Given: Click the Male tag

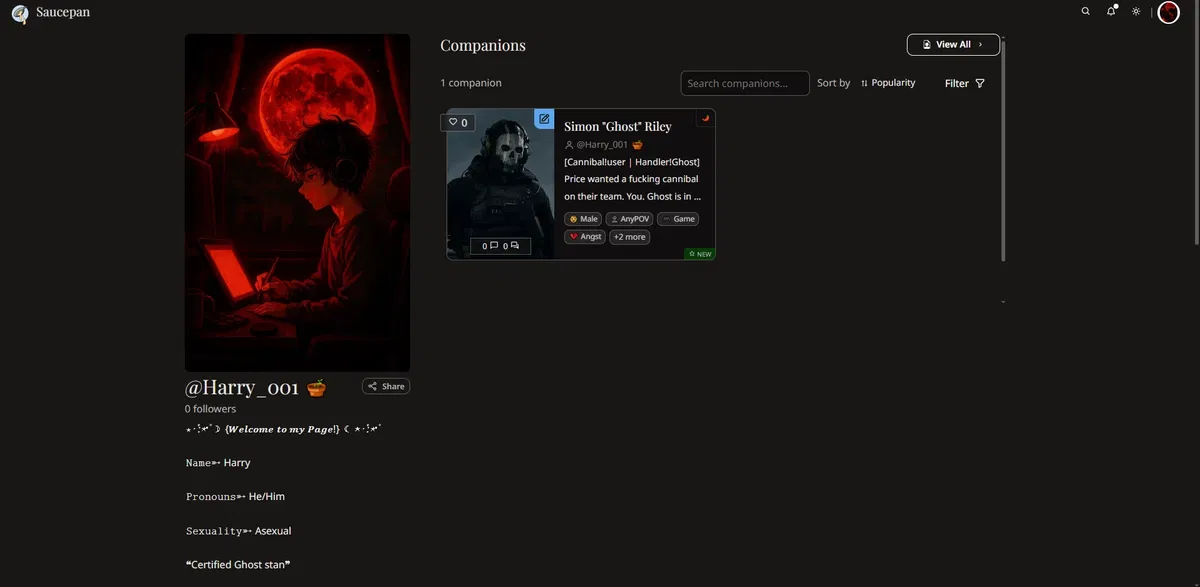Looking at the screenshot, I should point(583,219).
